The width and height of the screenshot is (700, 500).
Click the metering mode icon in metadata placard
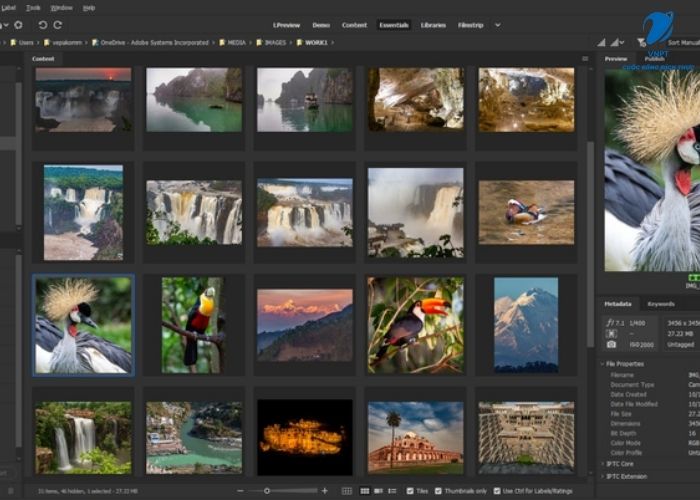click(611, 333)
